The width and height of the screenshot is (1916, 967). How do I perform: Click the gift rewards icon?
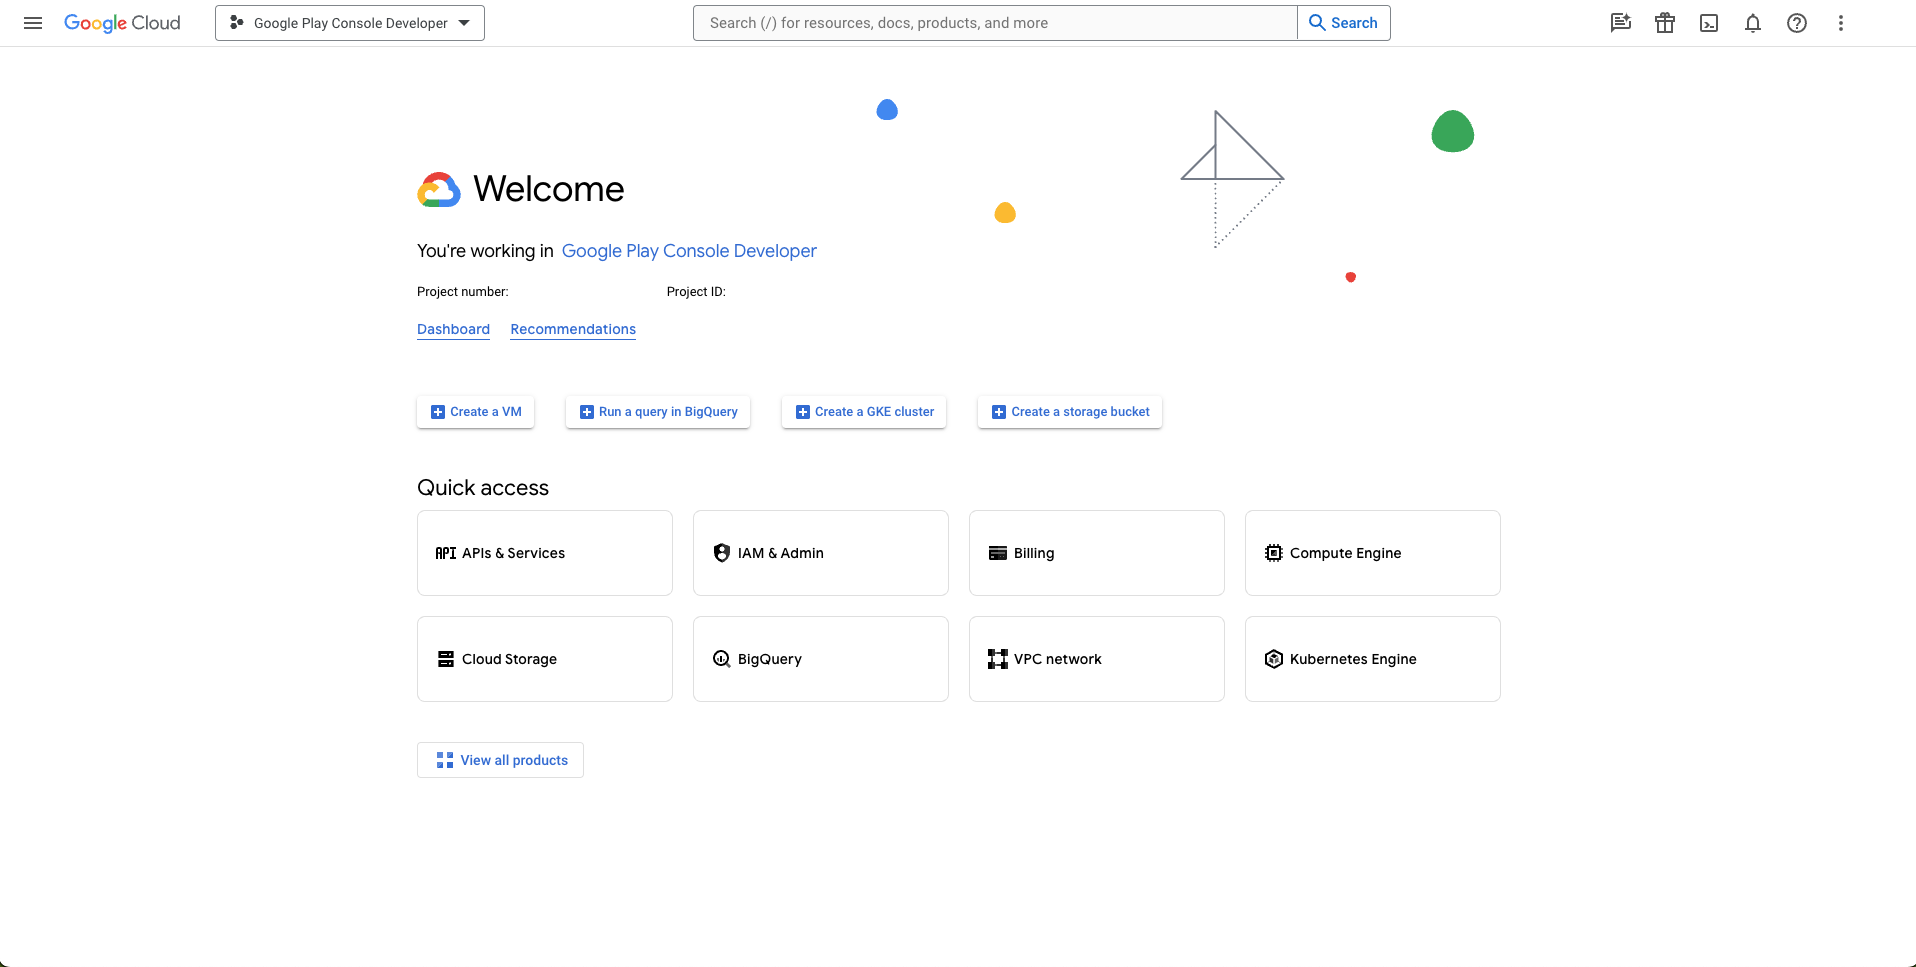pyautogui.click(x=1665, y=22)
